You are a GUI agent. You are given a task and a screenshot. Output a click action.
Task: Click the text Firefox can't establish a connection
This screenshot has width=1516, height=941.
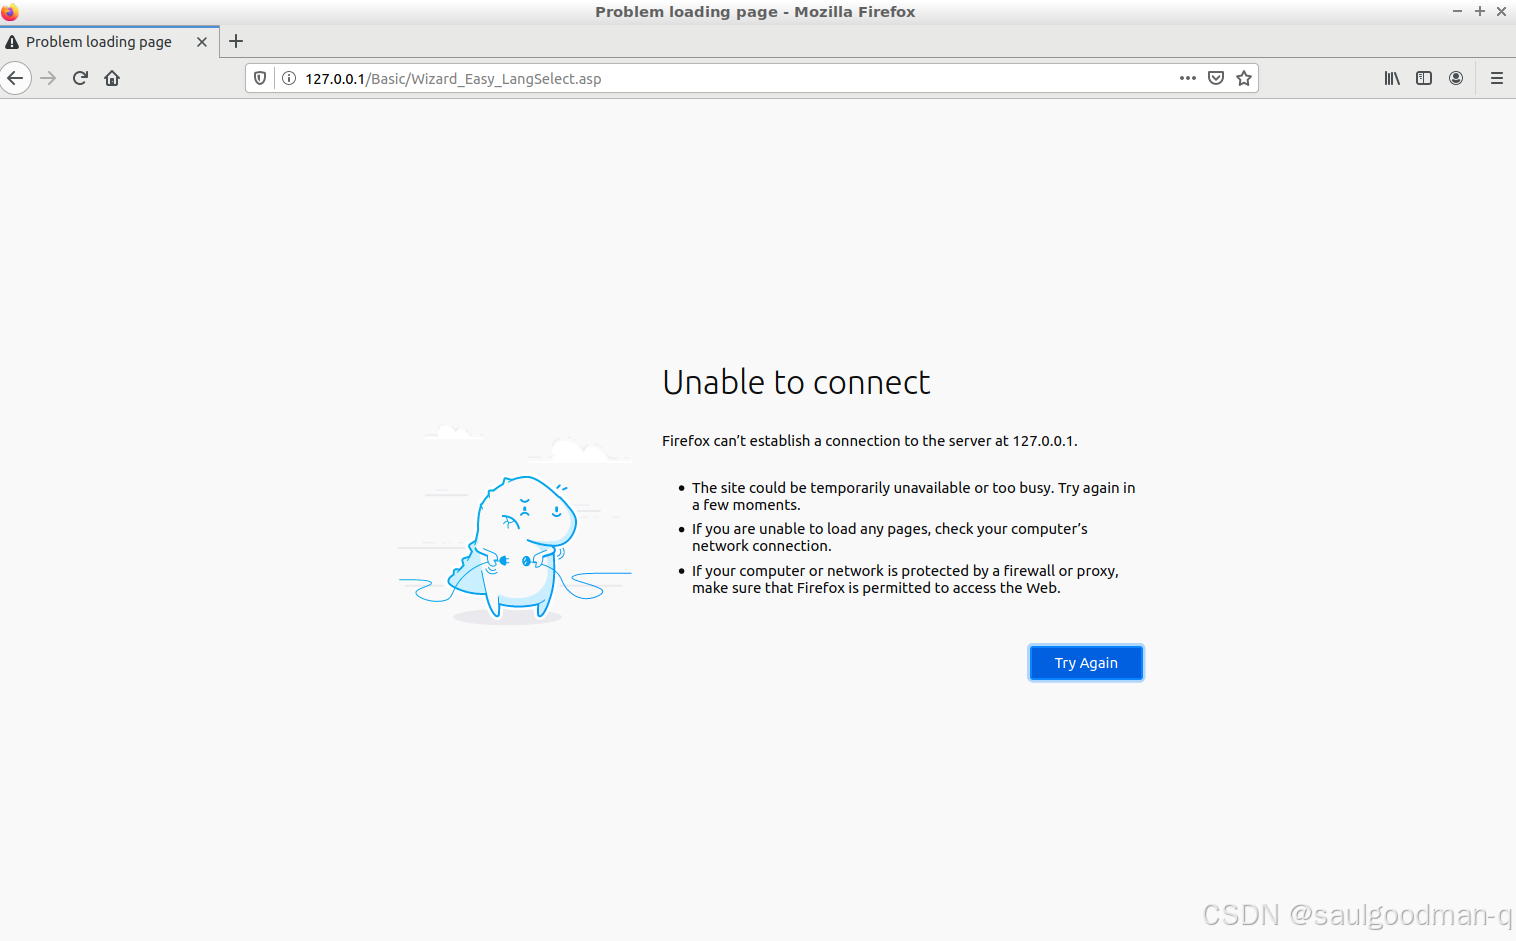[869, 441]
